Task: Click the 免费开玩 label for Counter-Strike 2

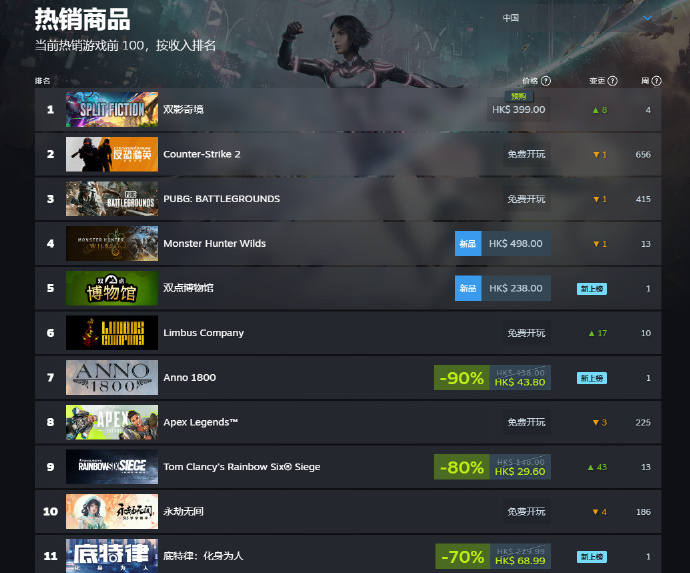Action: point(526,154)
